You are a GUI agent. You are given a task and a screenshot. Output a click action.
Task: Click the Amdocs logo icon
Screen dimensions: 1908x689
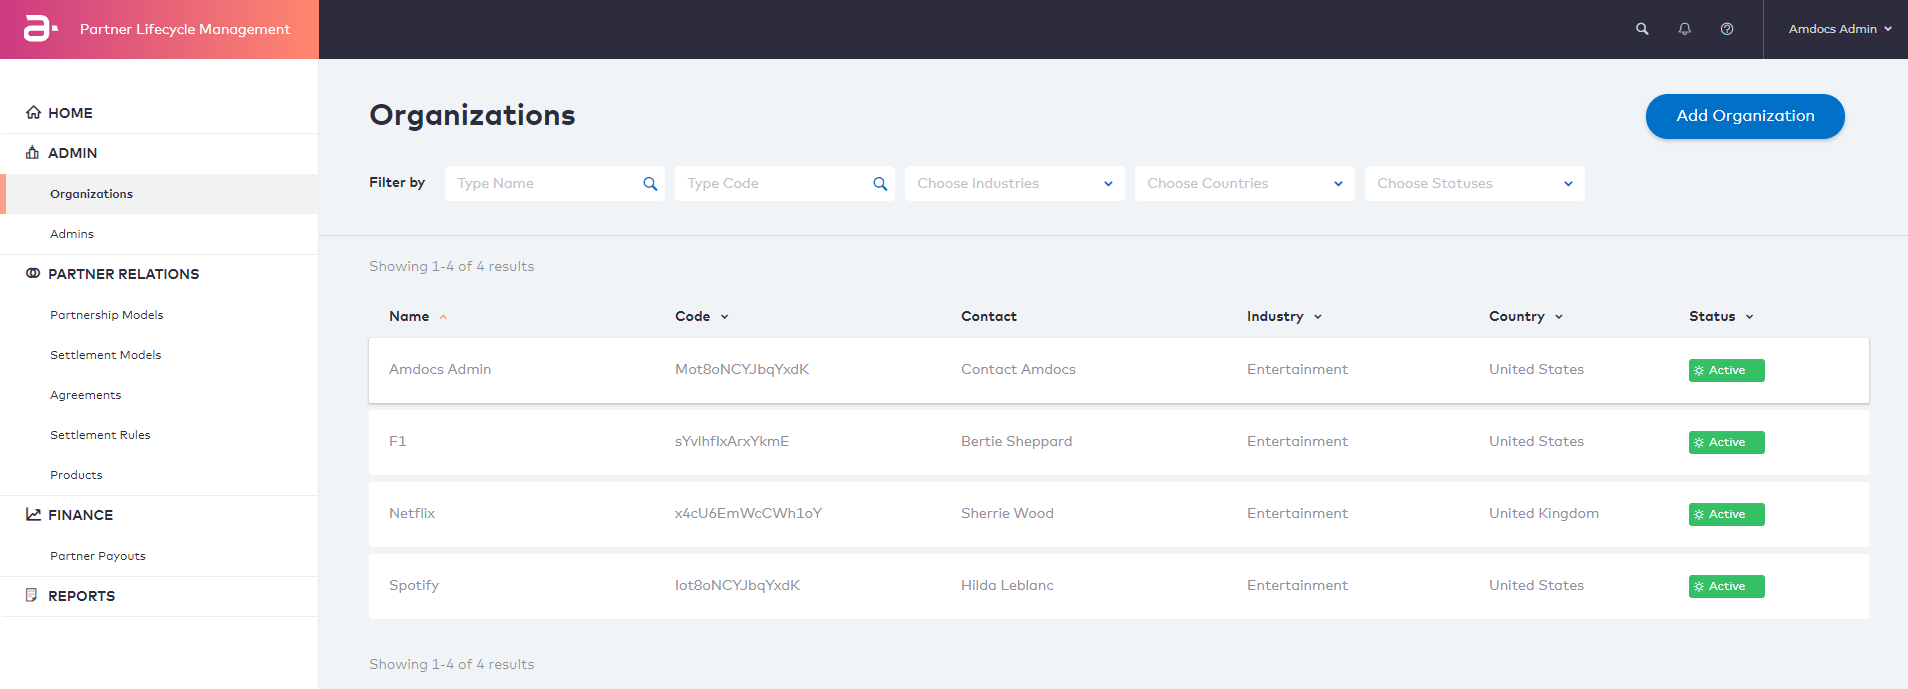(x=40, y=29)
